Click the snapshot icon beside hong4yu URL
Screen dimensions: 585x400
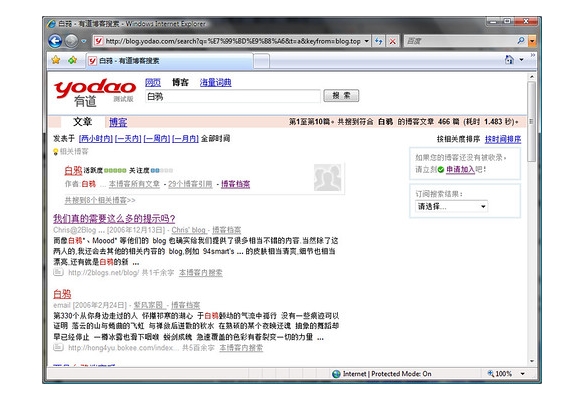pyautogui.click(x=58, y=347)
